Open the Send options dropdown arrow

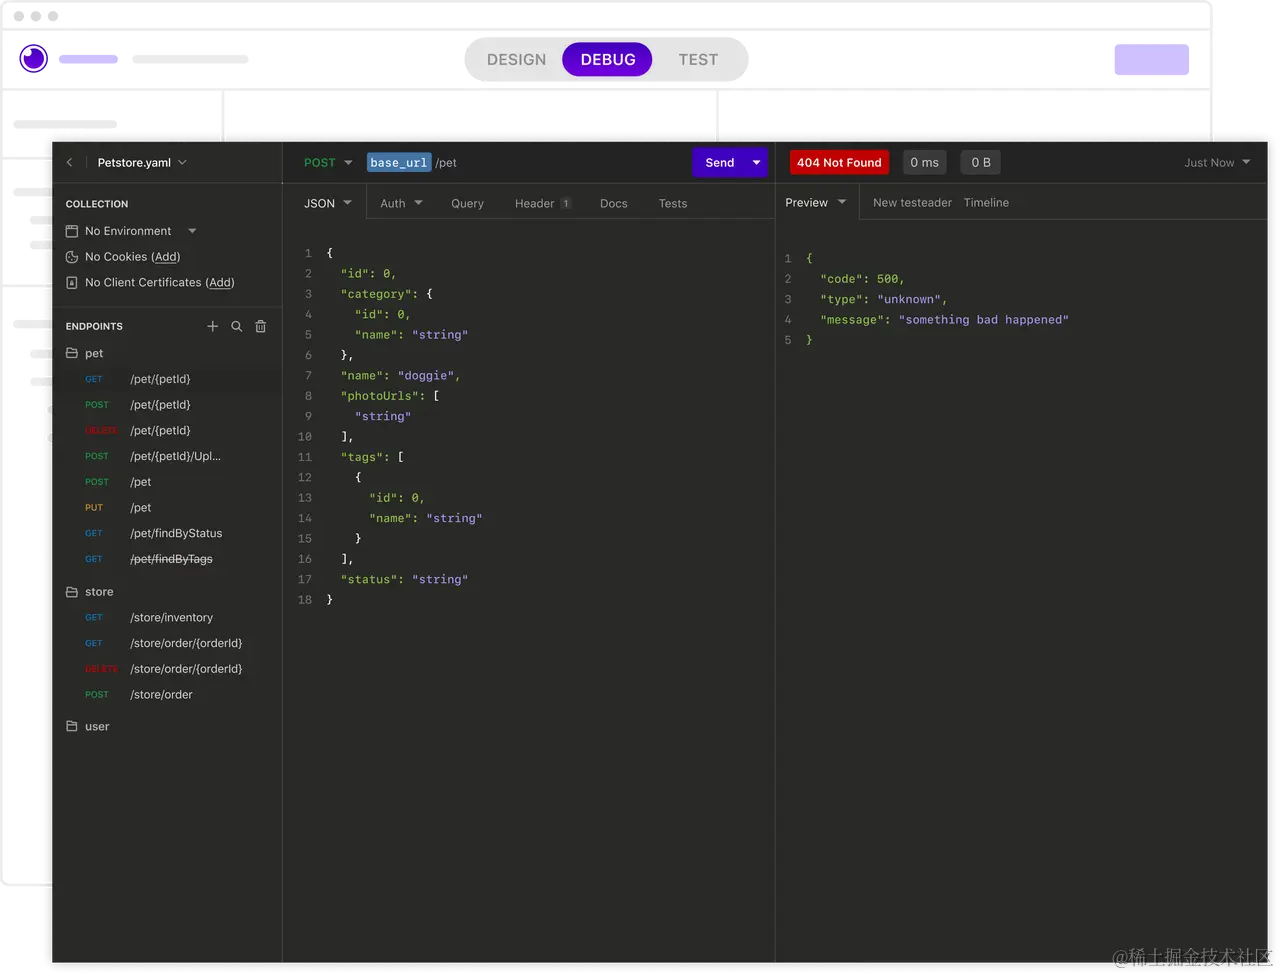(757, 163)
